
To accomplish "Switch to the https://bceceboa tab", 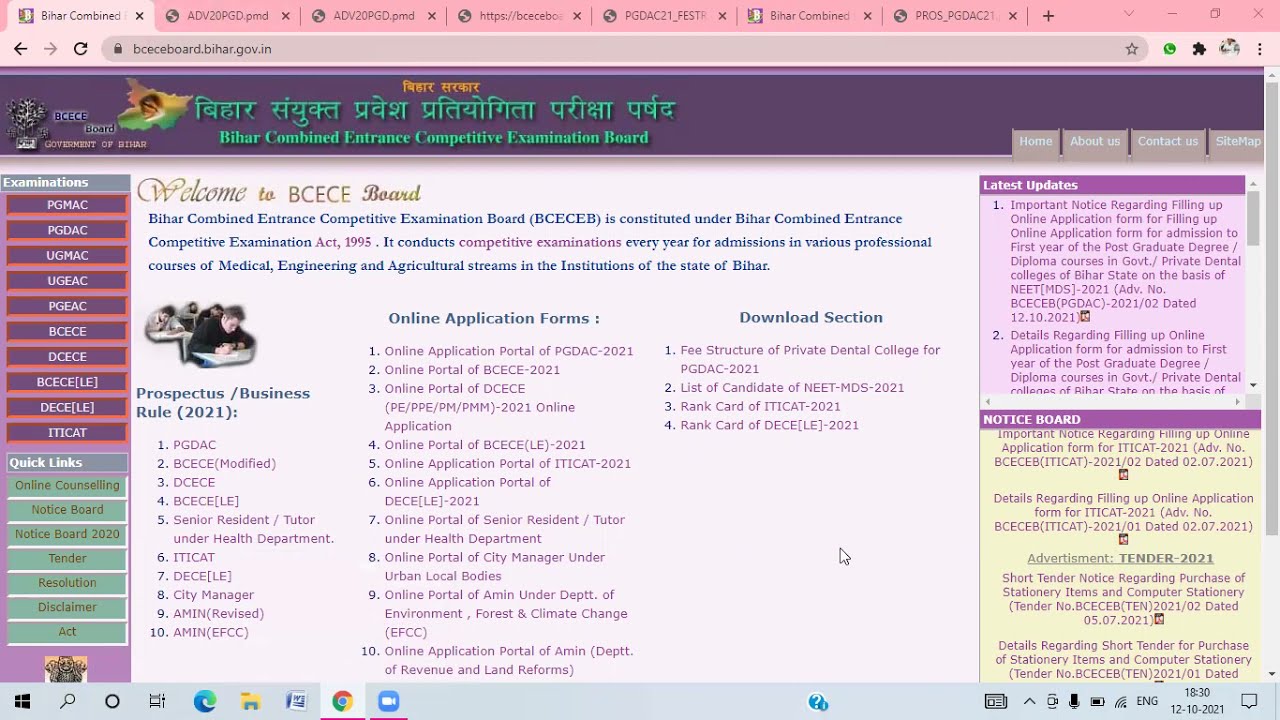I will 521,16.
